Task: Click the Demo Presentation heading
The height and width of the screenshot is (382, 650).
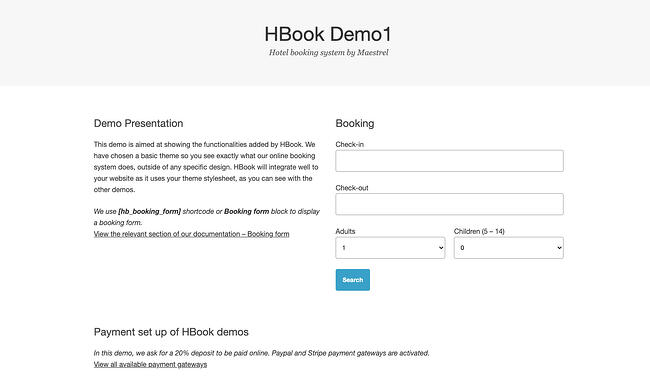Action: (138, 123)
